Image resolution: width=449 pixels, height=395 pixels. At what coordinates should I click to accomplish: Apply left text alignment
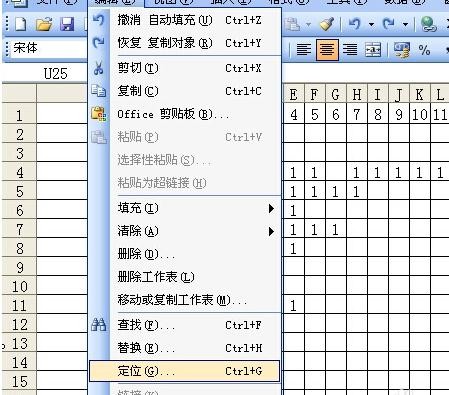[304, 50]
